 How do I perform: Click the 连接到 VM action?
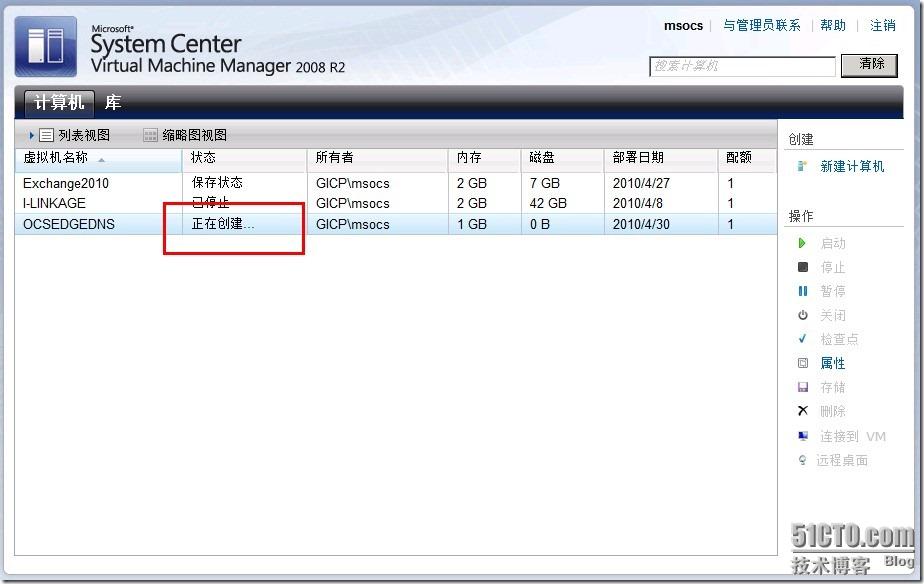coord(853,436)
